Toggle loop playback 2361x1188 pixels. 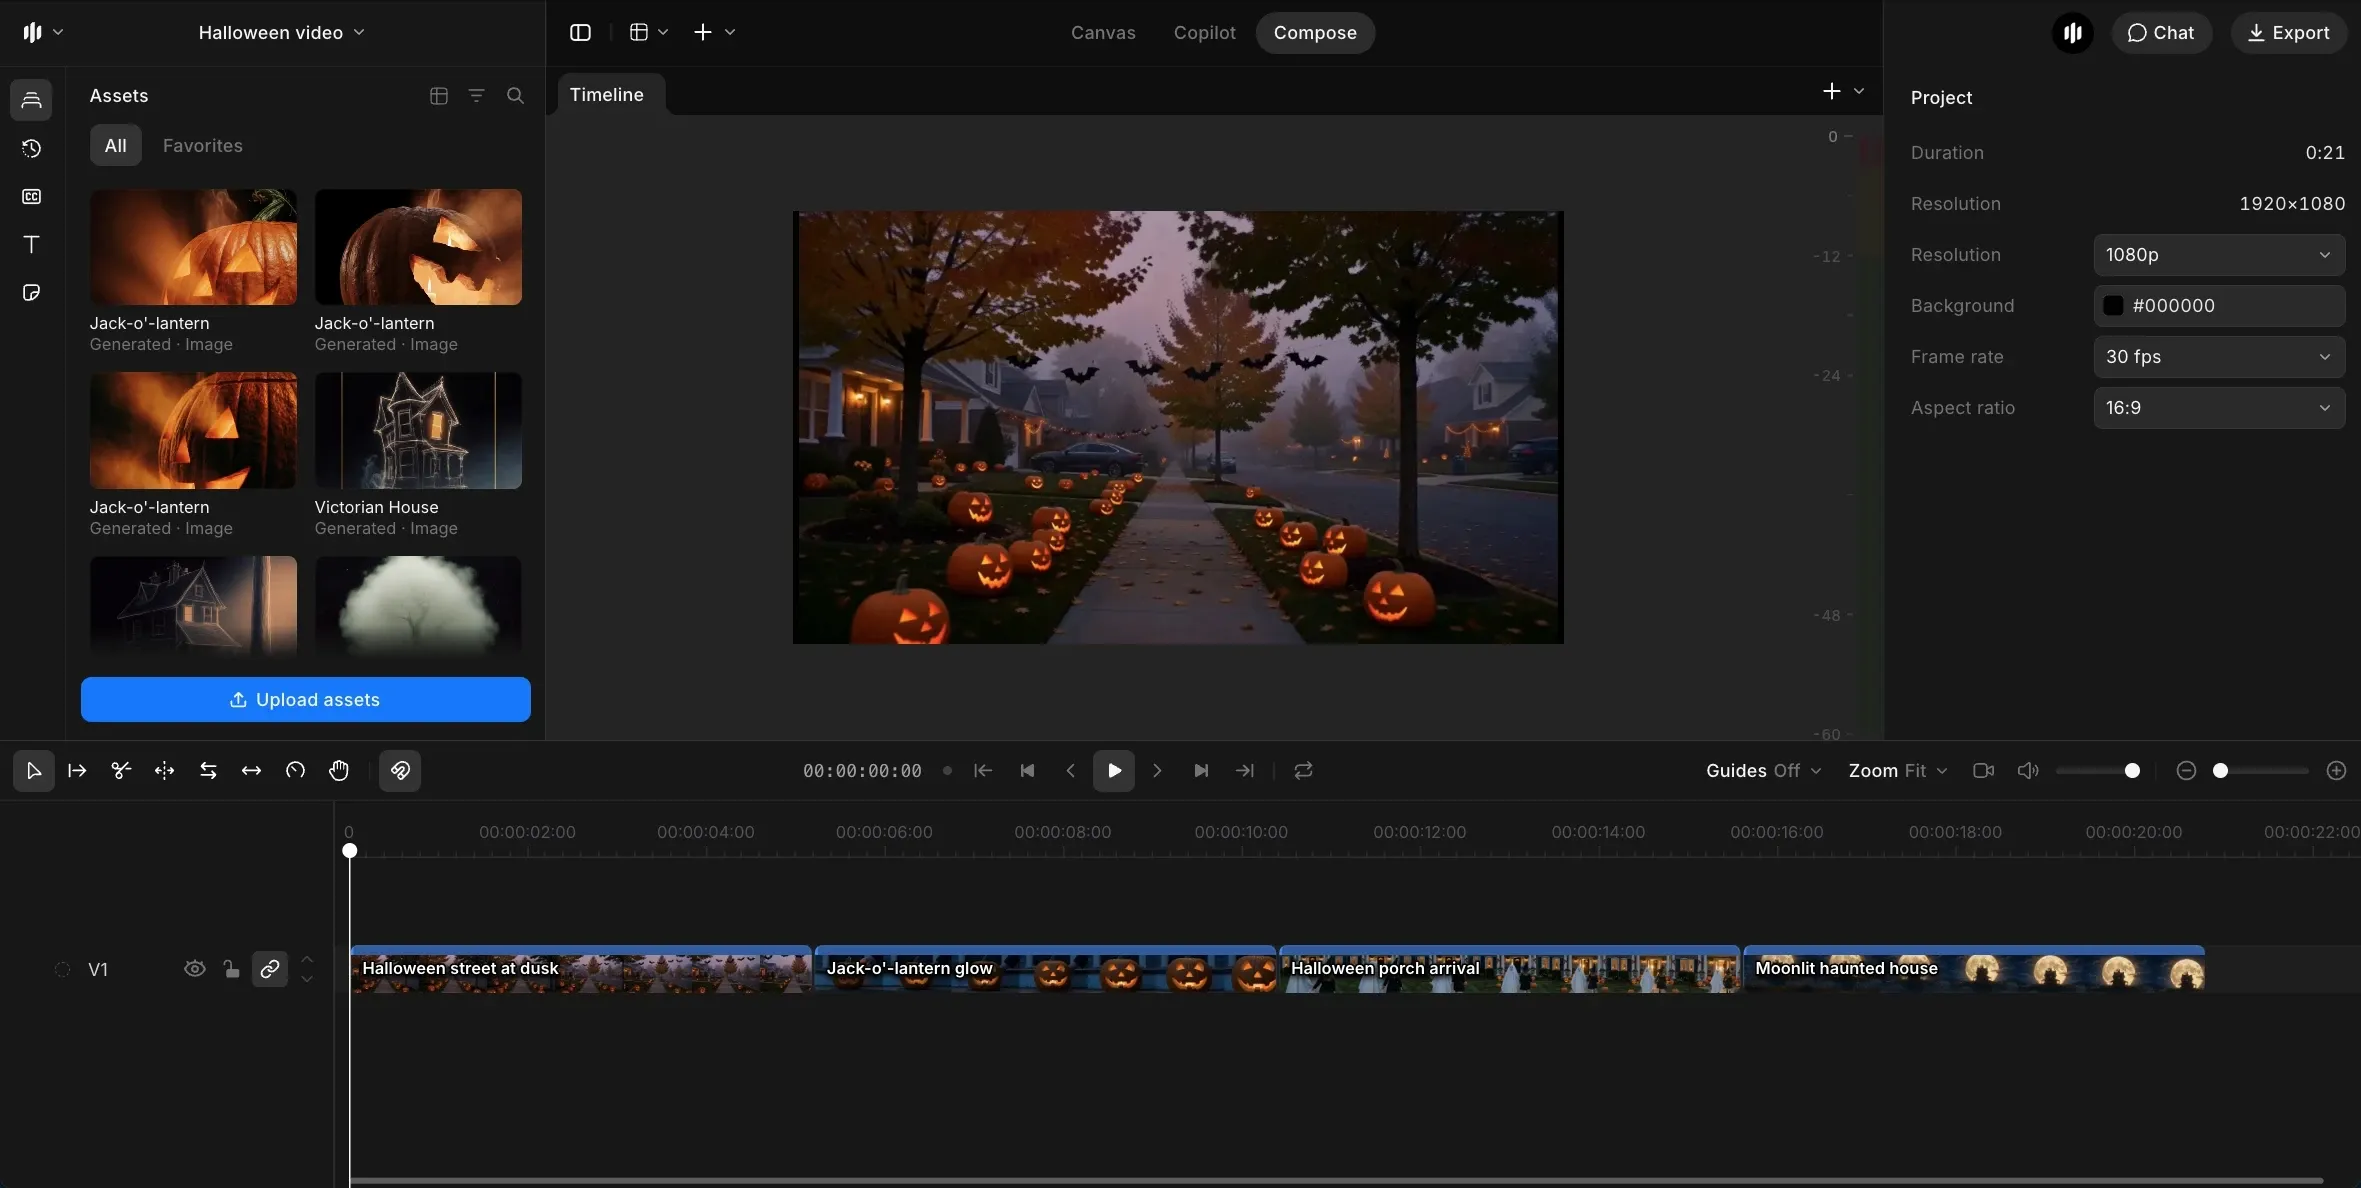1303,771
